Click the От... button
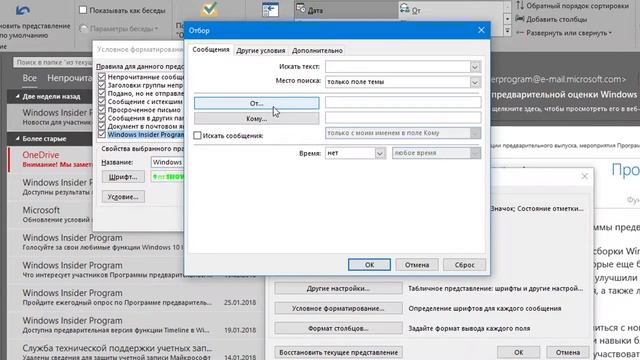Screen dimensions: 640x360 (256, 103)
